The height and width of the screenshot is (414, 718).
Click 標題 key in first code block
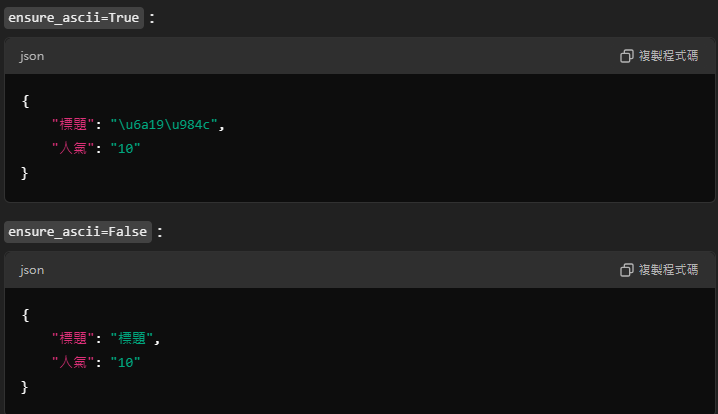tap(73, 125)
